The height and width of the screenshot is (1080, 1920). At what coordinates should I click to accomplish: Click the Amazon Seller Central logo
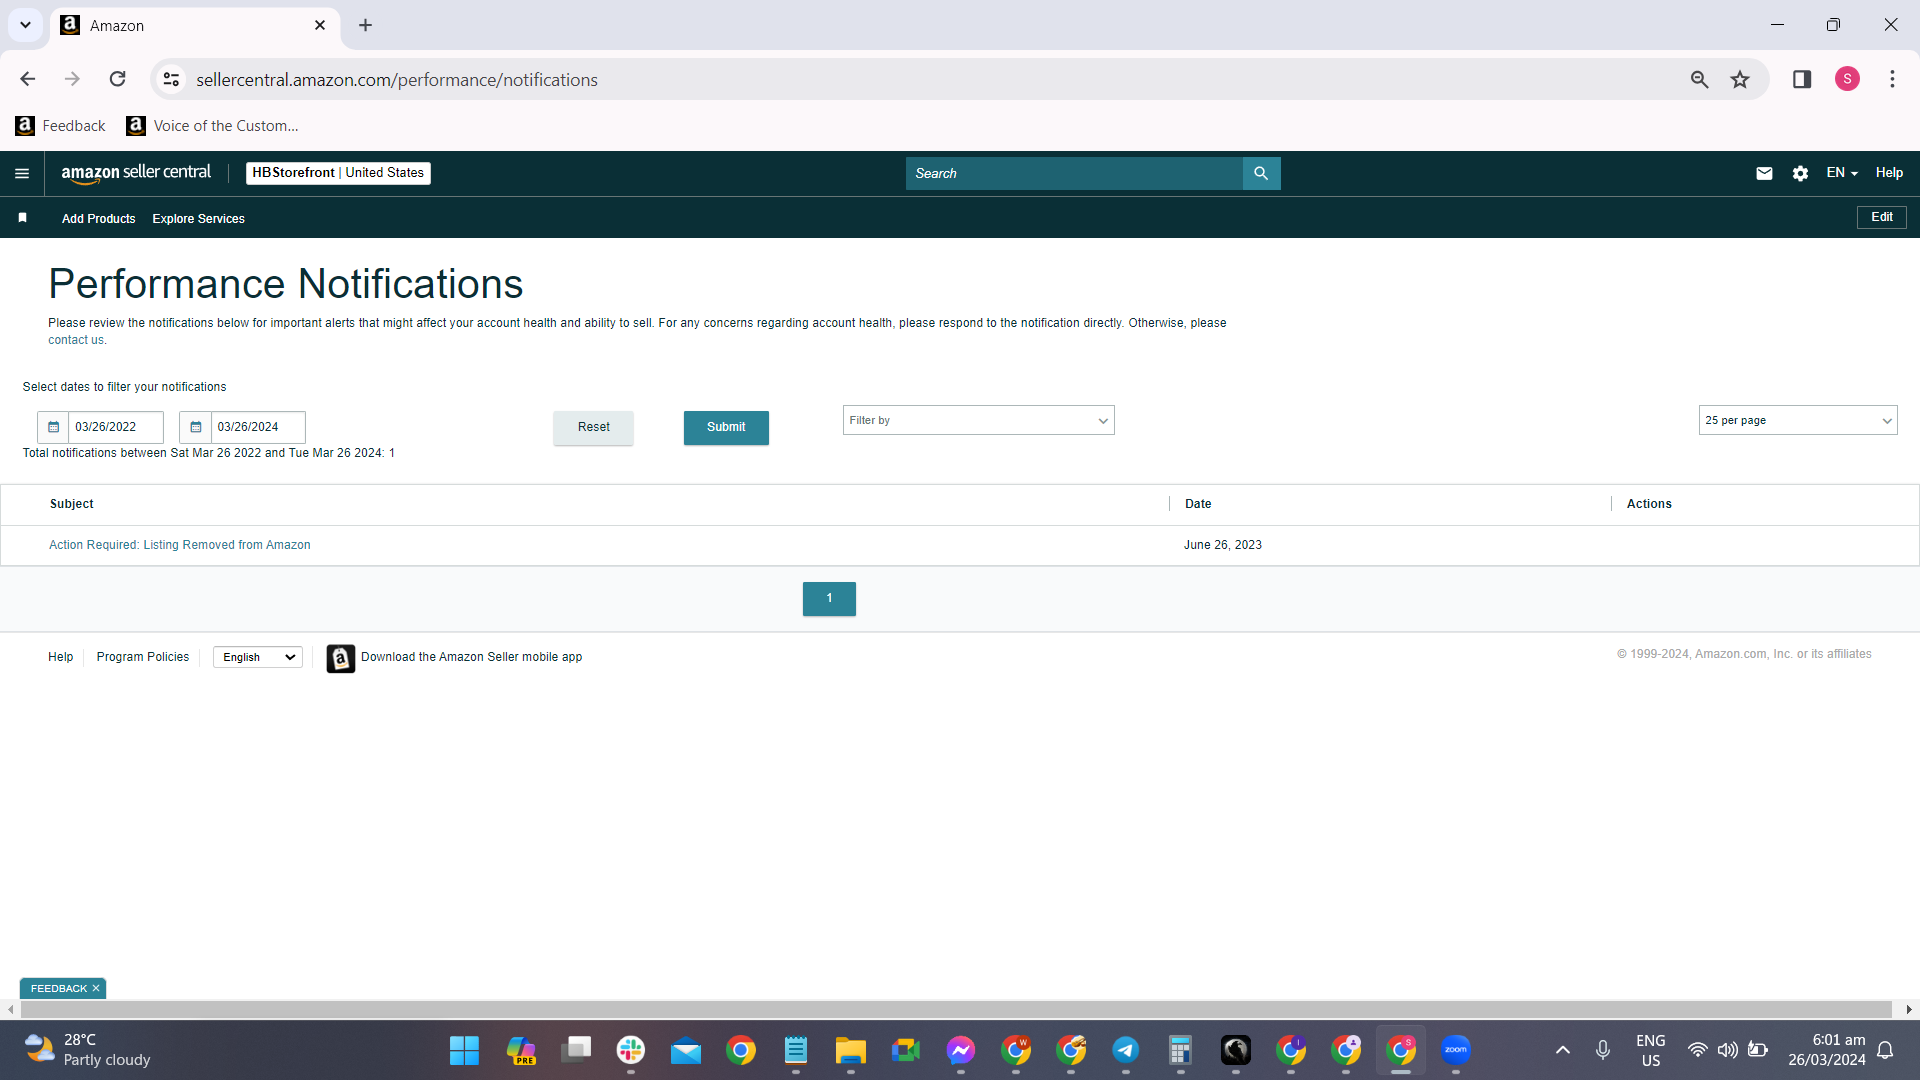click(x=136, y=173)
